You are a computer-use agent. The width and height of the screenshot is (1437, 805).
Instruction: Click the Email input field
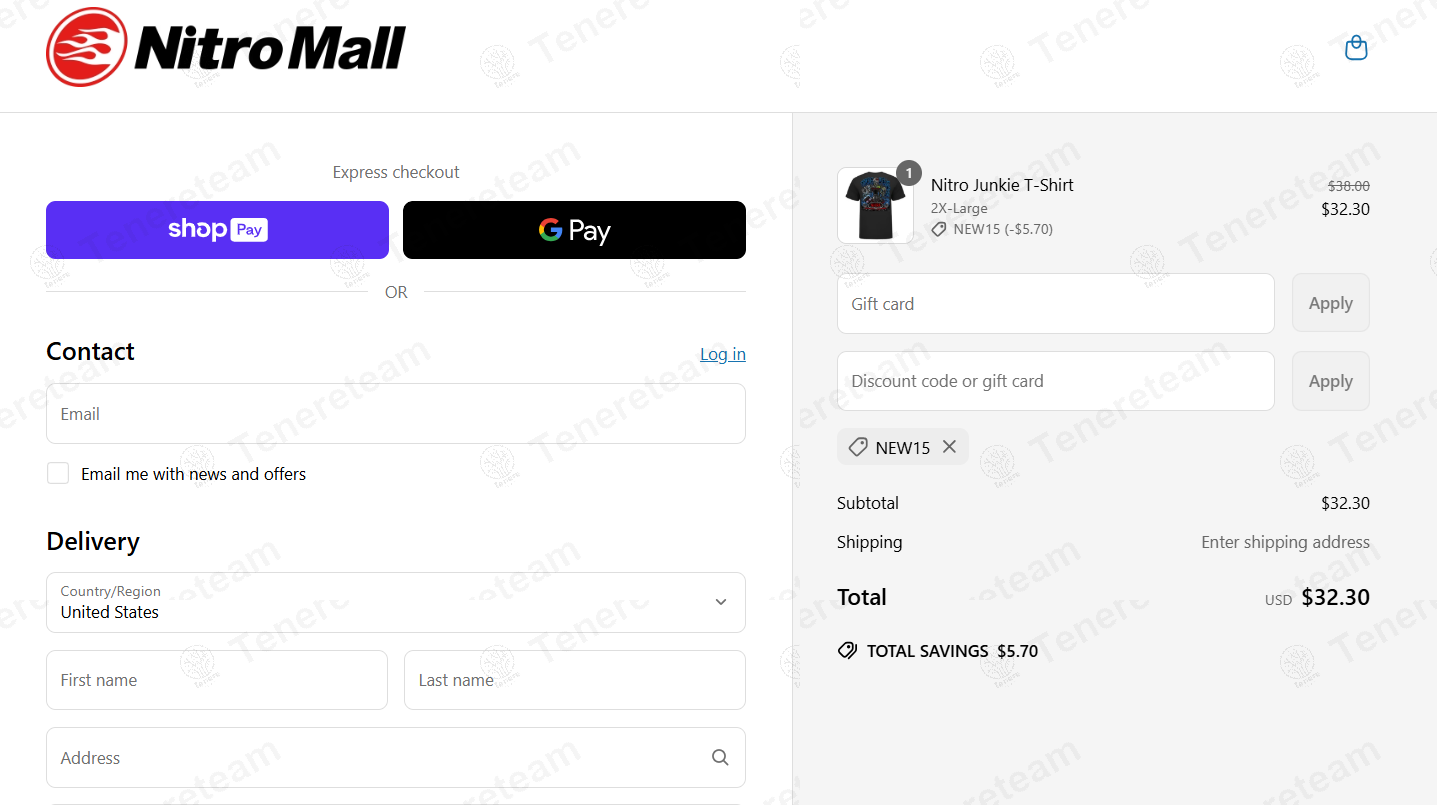396,414
